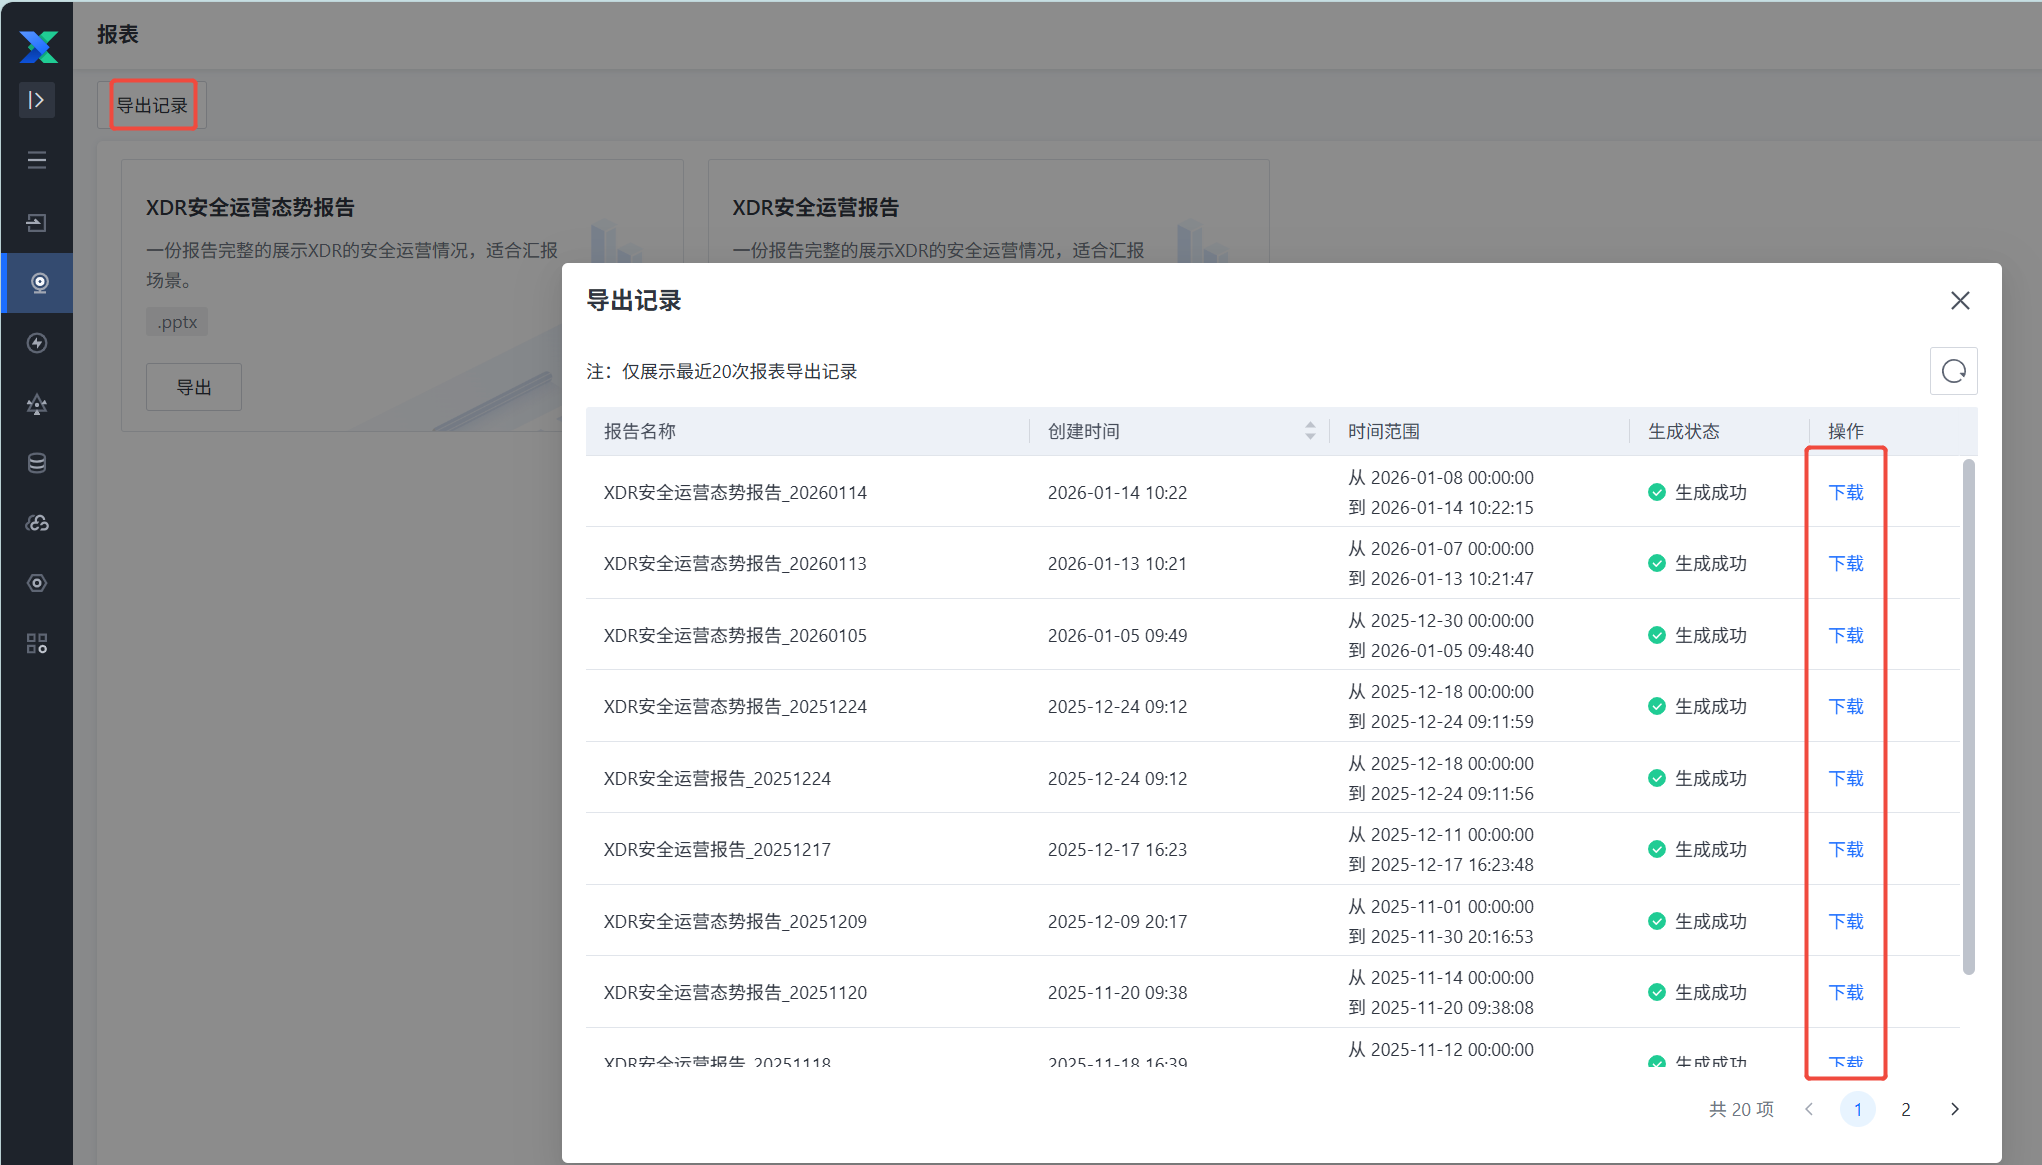Open the app grid sidebar icon
The height and width of the screenshot is (1165, 2042).
pyautogui.click(x=37, y=643)
